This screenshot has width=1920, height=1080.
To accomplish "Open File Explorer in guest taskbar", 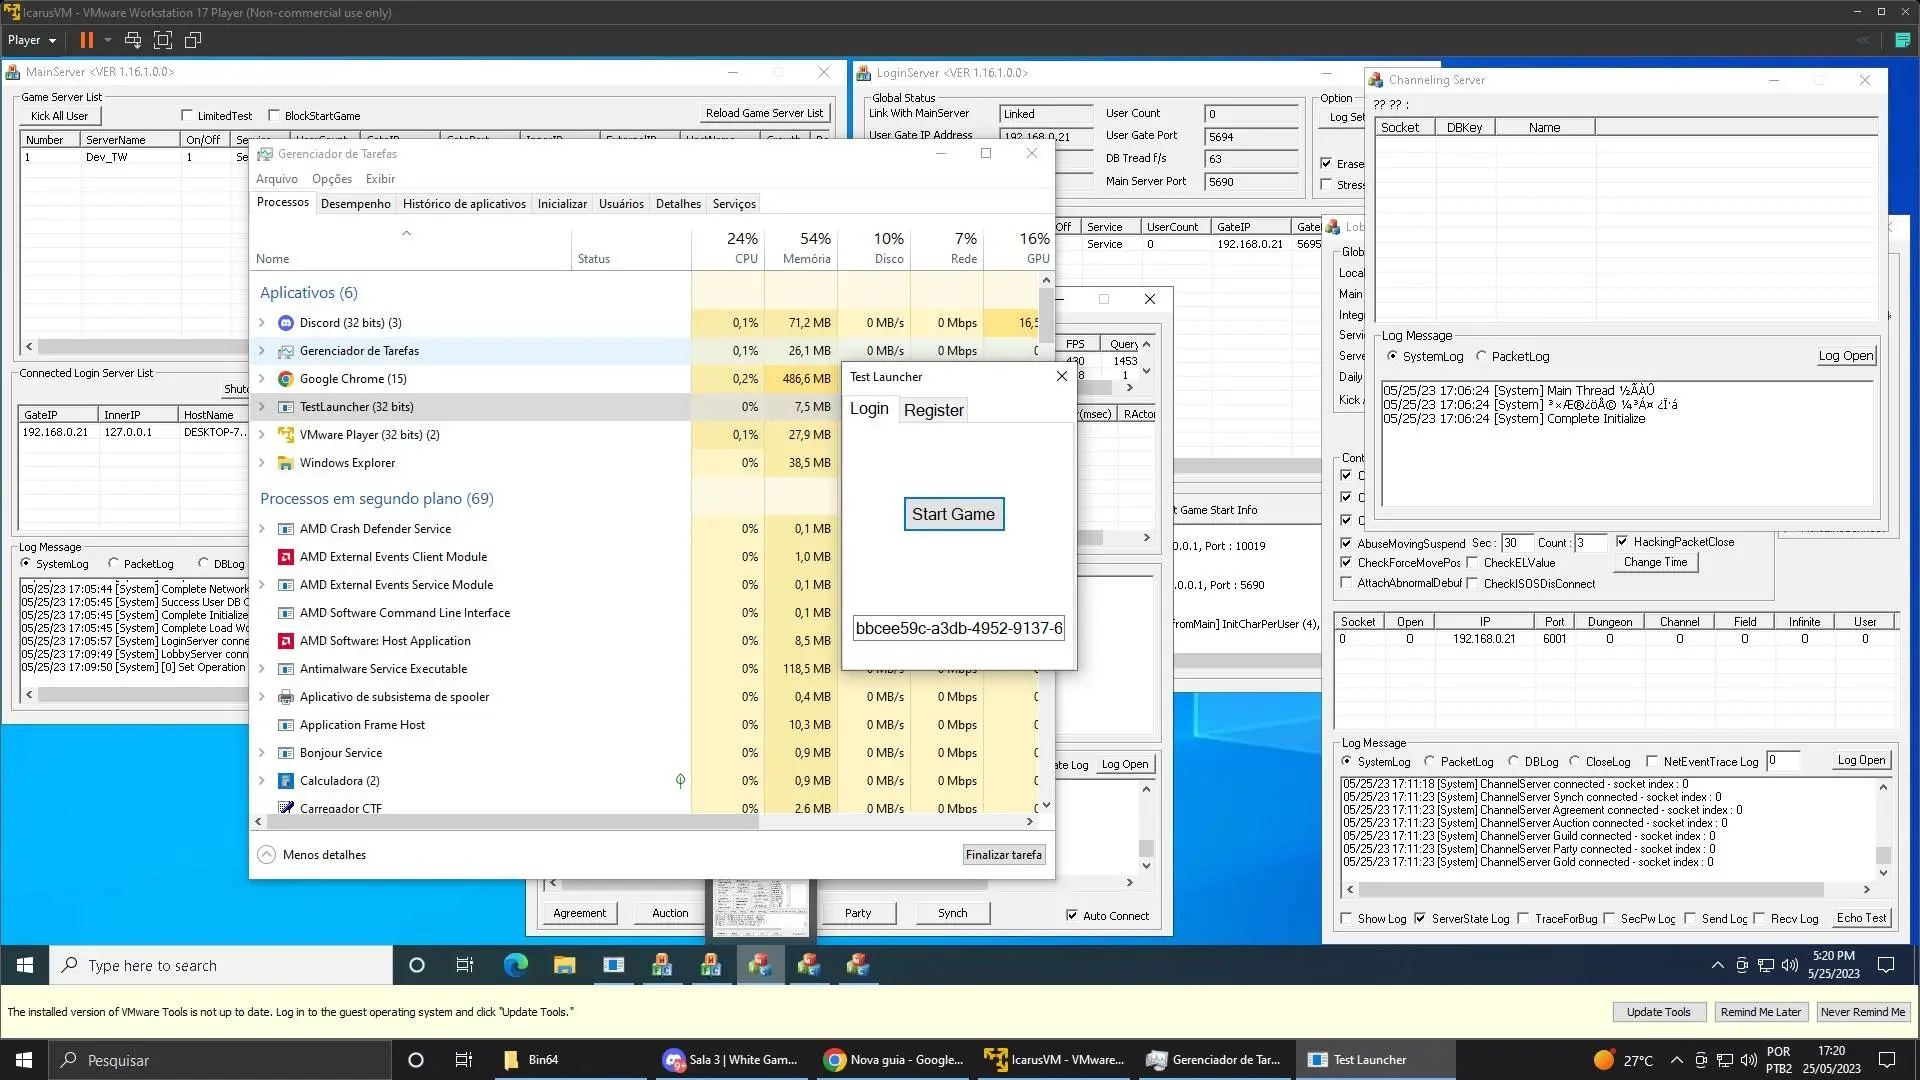I will pos(565,965).
